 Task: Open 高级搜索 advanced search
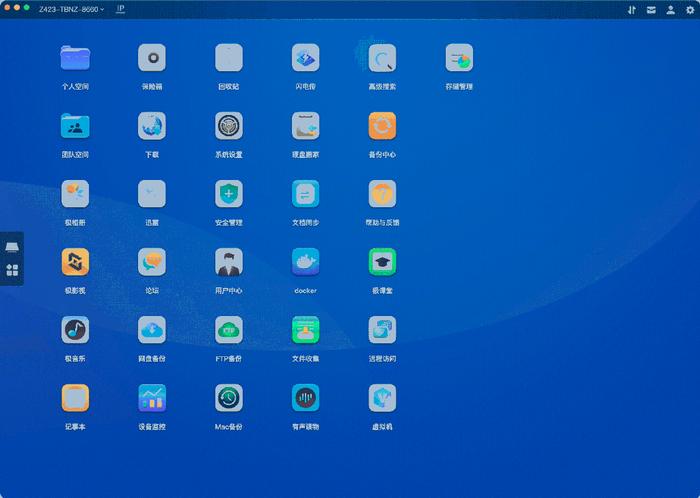coord(382,58)
